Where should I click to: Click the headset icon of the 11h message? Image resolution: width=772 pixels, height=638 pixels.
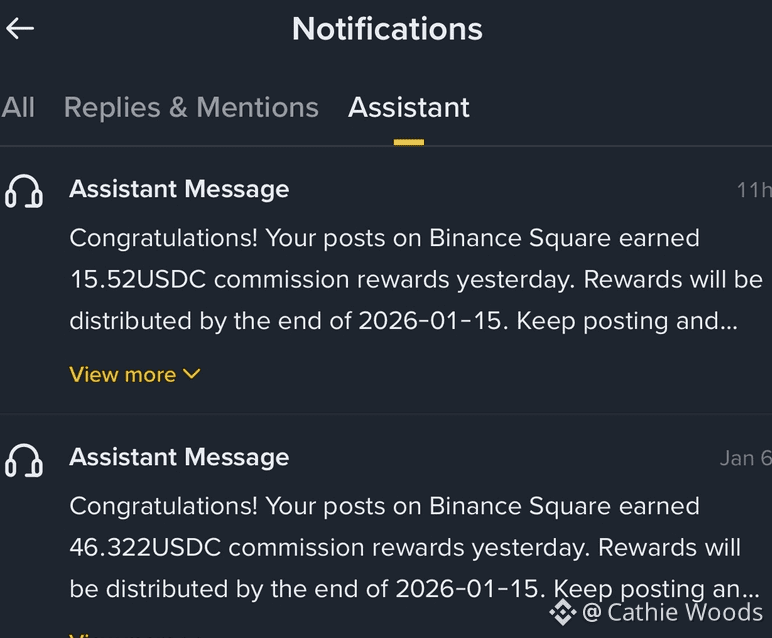pyautogui.click(x=24, y=191)
